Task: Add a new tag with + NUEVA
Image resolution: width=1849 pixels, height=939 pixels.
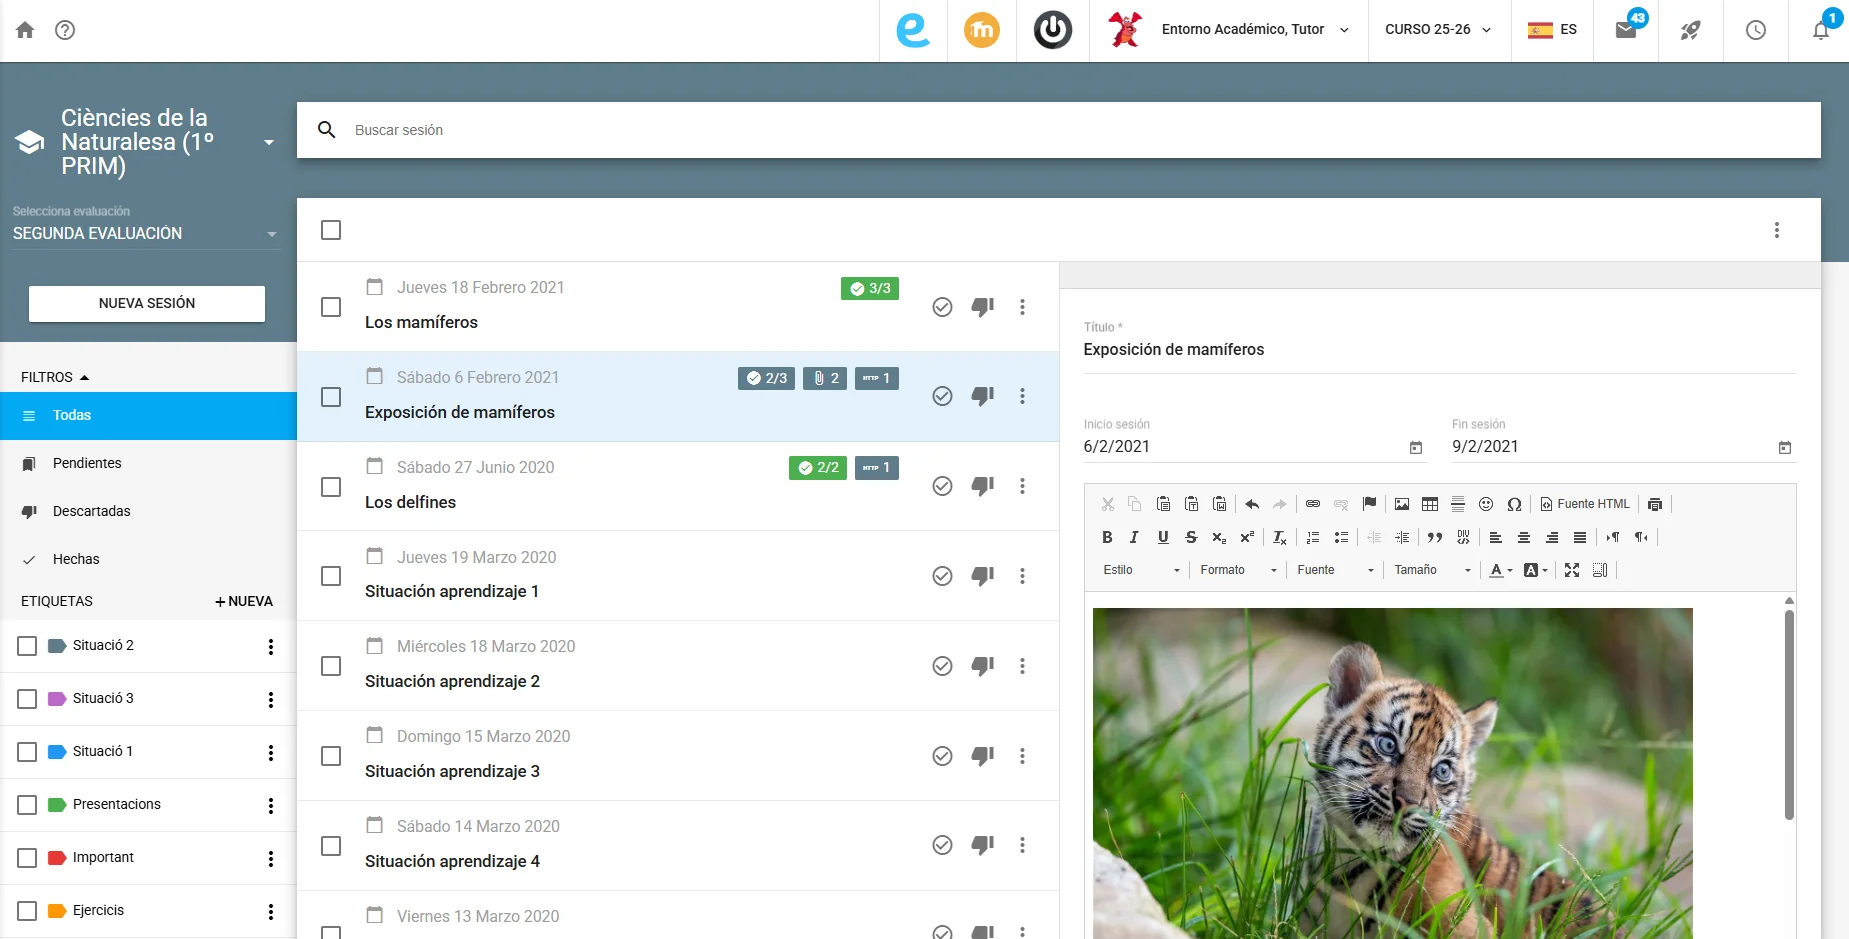Action: click(244, 601)
